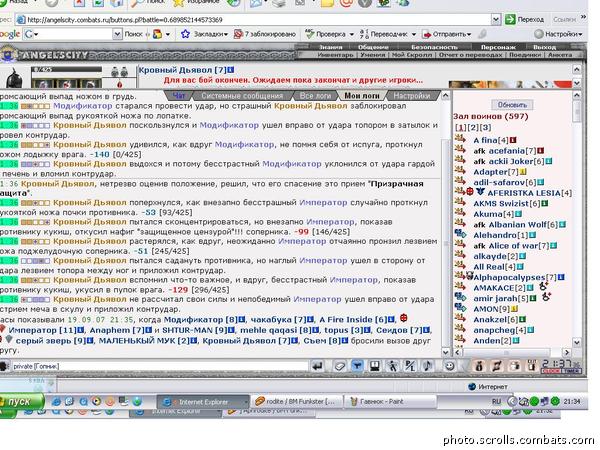Open the Google search box dropdown arrow
This screenshot has height=450, width=600.
(117, 34)
